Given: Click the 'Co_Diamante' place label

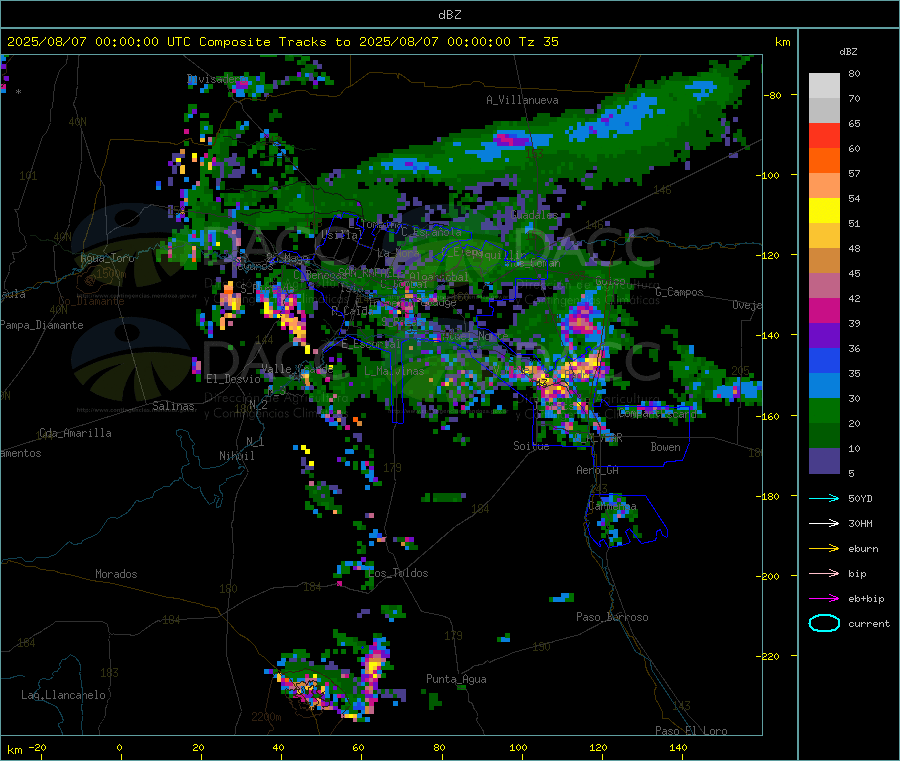Looking at the screenshot, I should pyautogui.click(x=91, y=301).
